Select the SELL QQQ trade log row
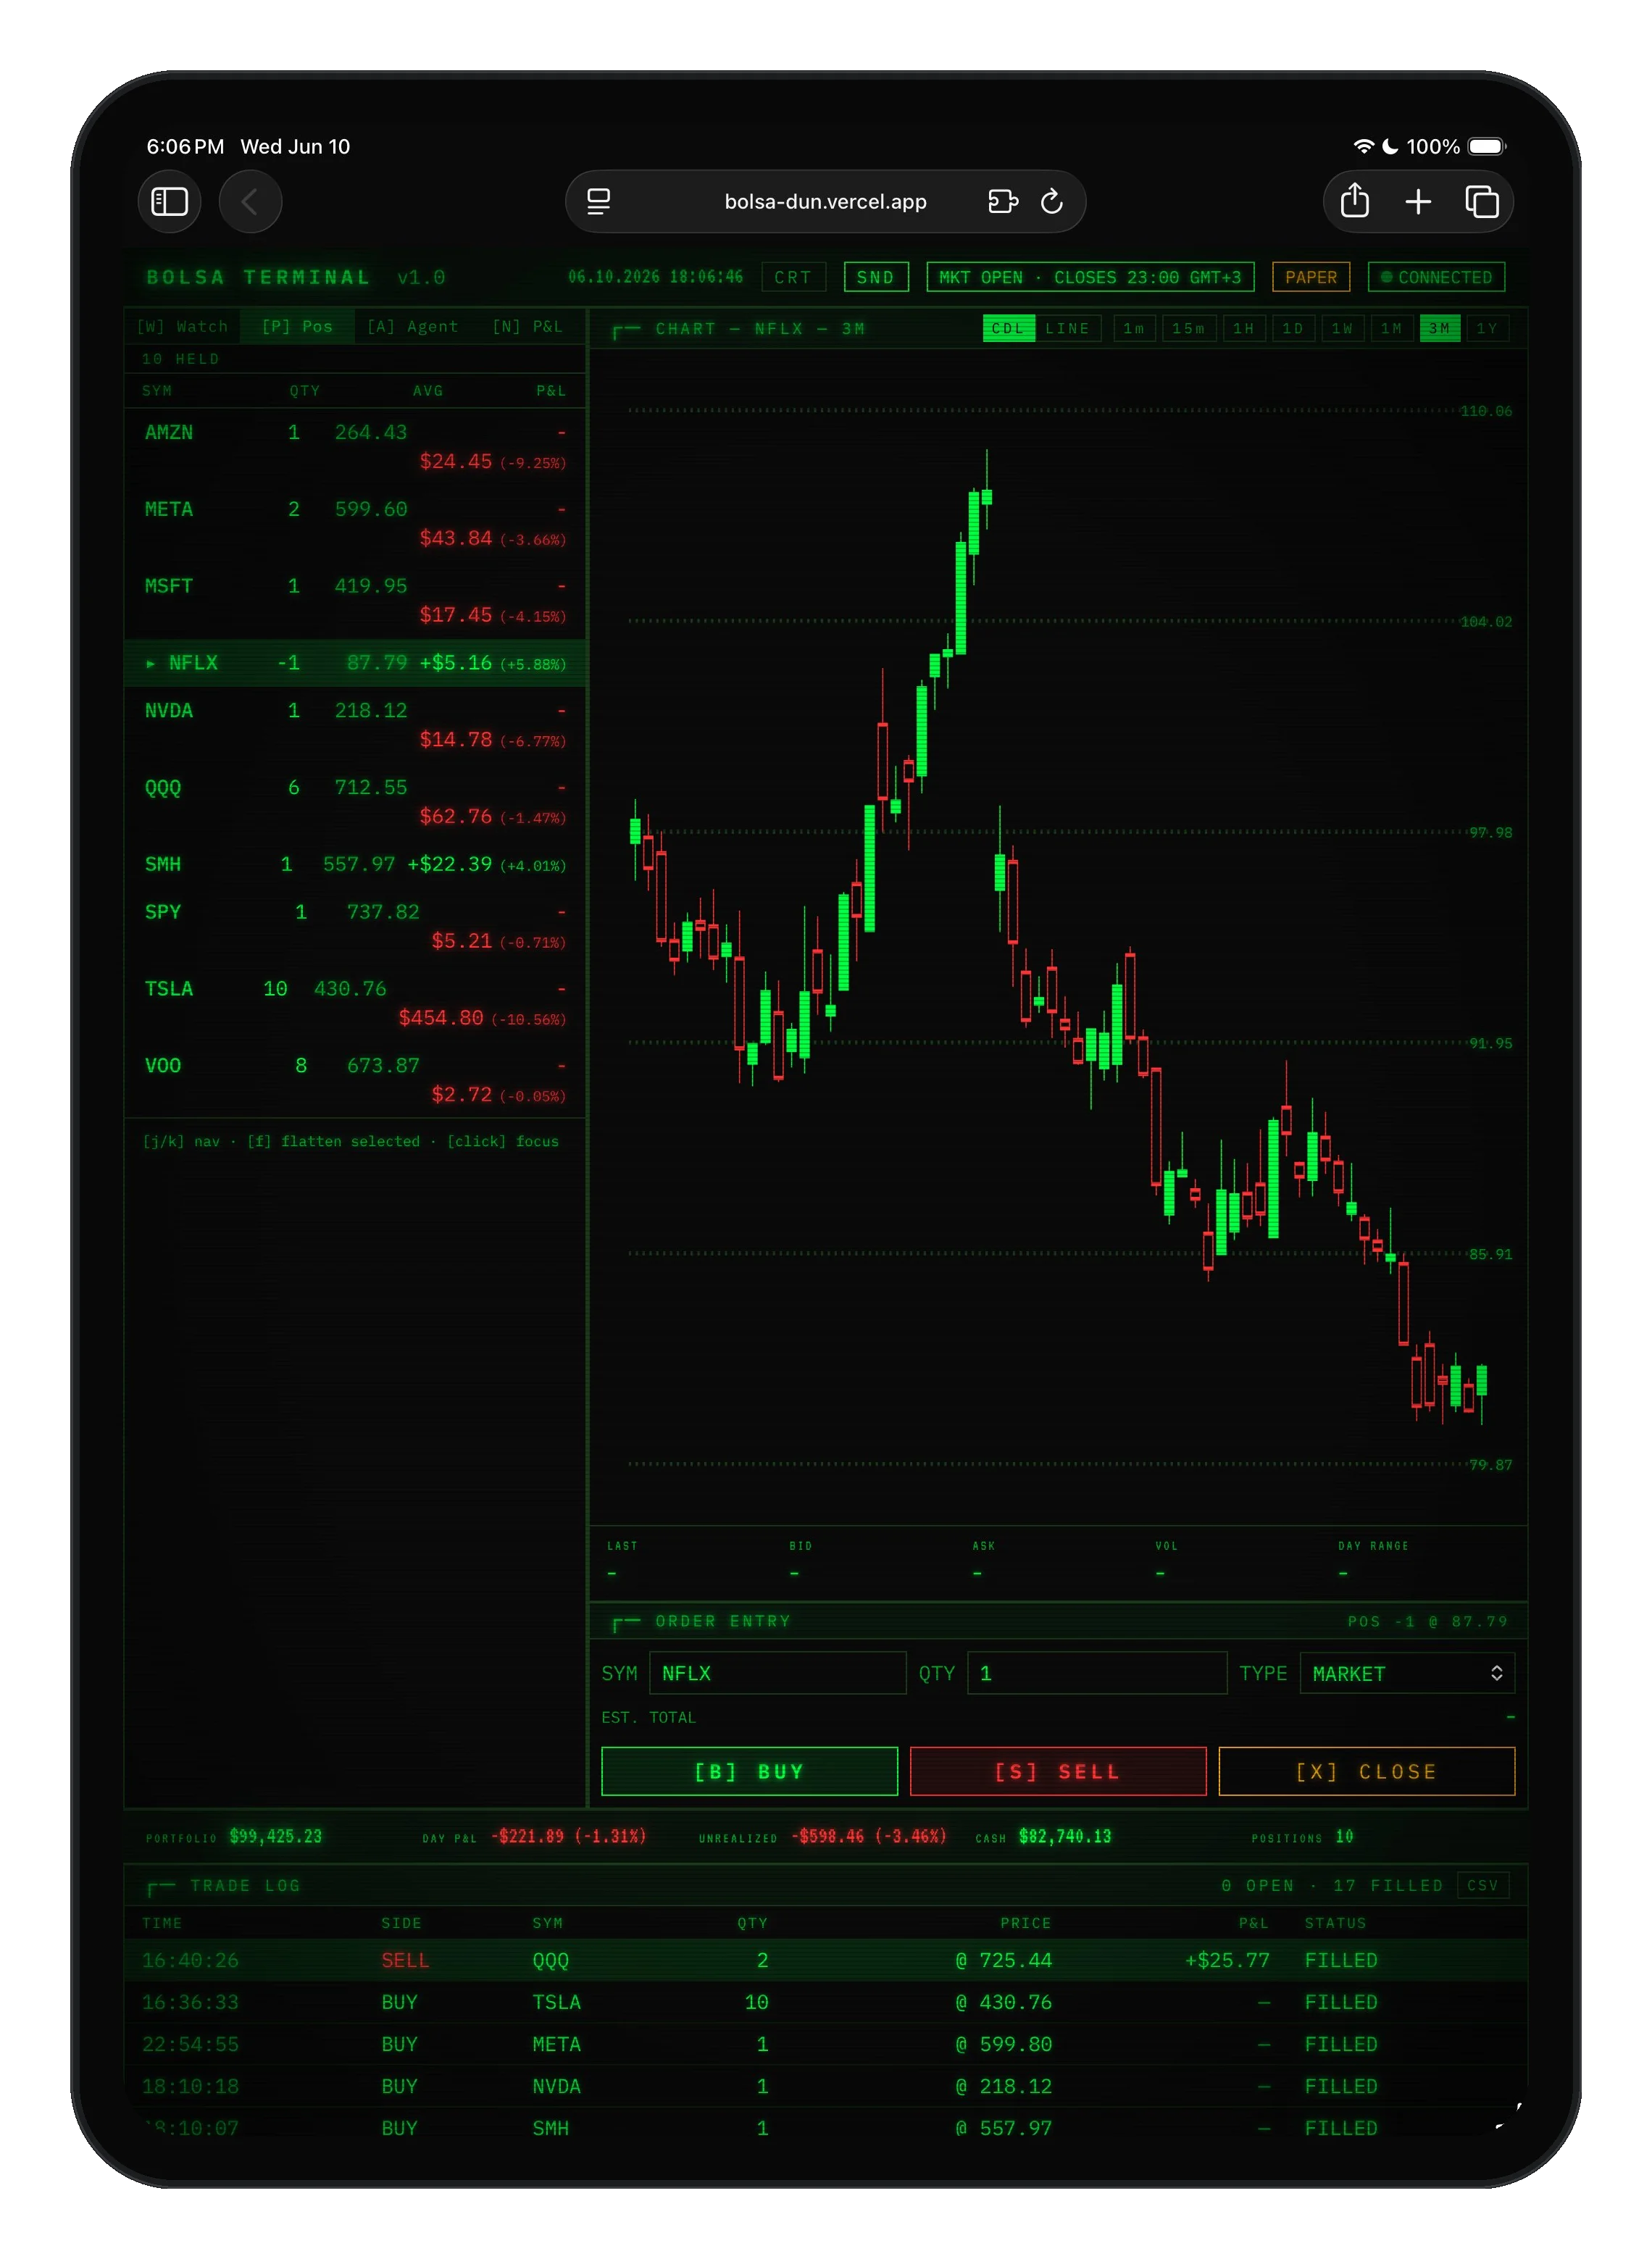This screenshot has height=2259, width=1652. (x=825, y=1960)
